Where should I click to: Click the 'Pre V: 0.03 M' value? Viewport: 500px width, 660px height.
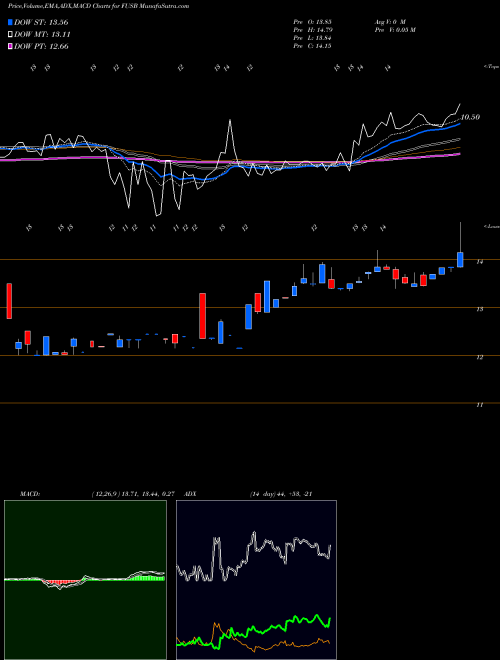(x=394, y=30)
